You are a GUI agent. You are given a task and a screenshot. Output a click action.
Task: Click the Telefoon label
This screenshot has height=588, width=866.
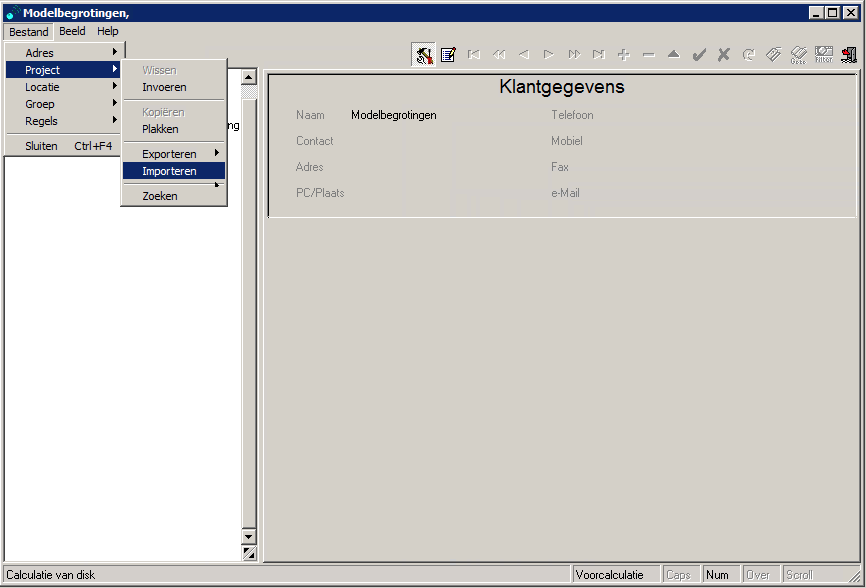click(x=572, y=115)
